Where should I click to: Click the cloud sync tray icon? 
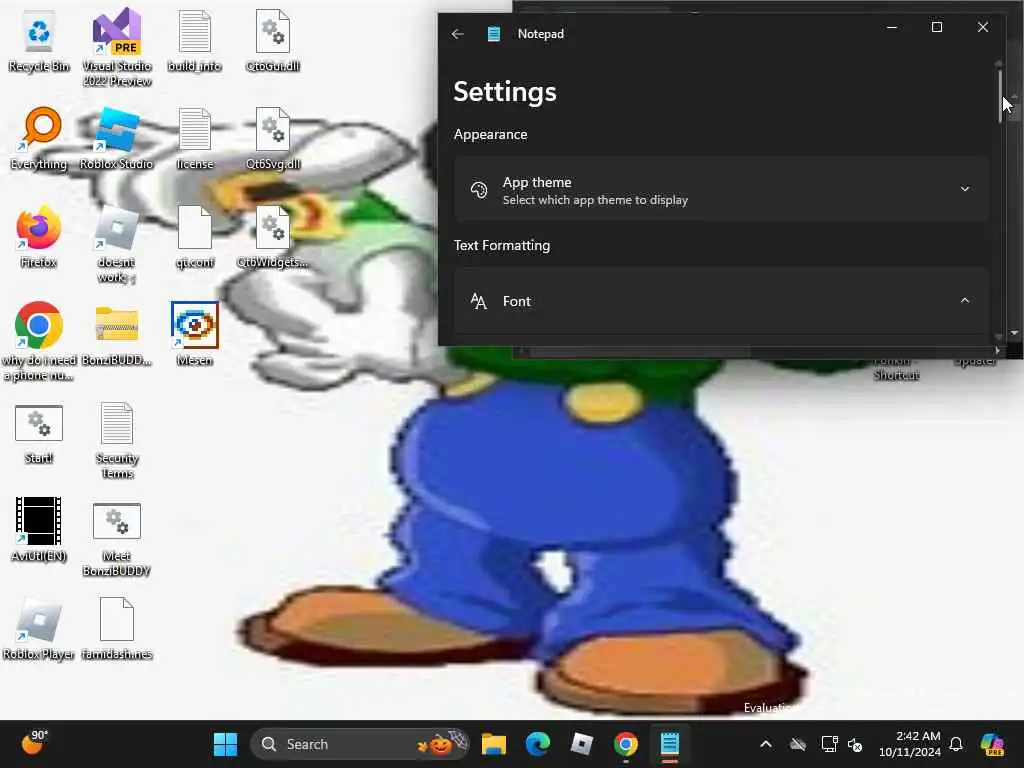point(798,744)
